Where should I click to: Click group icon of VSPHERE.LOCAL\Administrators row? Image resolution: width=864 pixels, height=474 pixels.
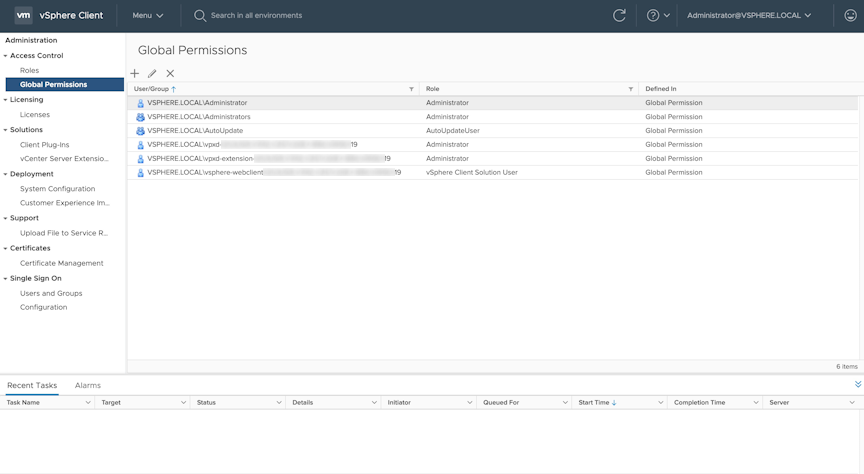click(141, 117)
